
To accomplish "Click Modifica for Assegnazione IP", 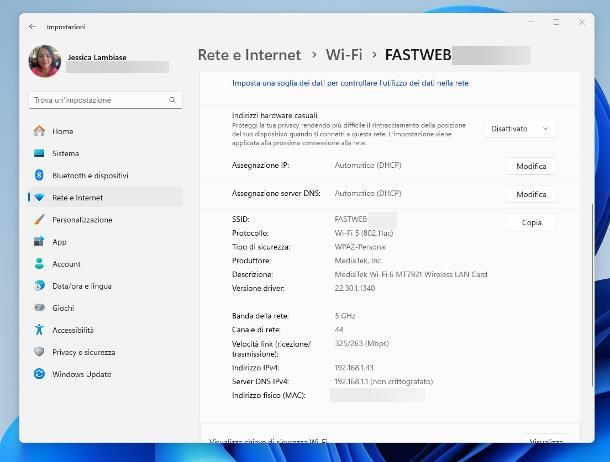I will 531,166.
